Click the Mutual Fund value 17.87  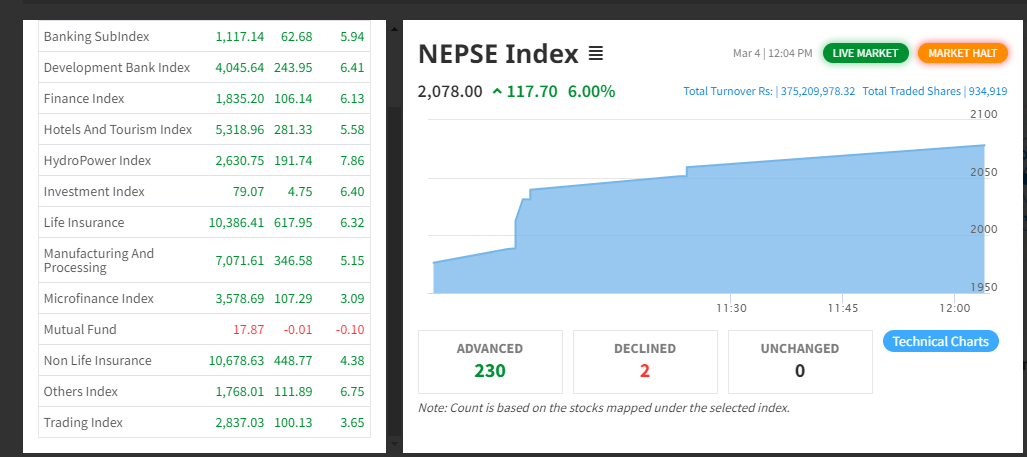click(x=249, y=329)
